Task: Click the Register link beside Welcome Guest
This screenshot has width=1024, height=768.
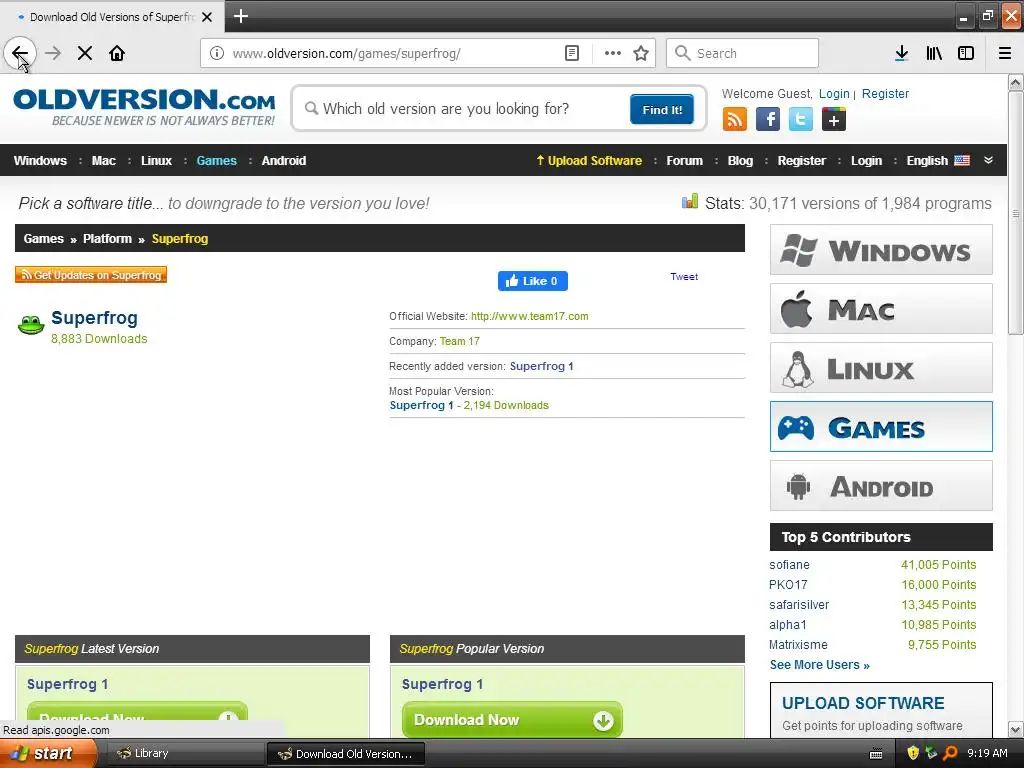Action: point(885,93)
